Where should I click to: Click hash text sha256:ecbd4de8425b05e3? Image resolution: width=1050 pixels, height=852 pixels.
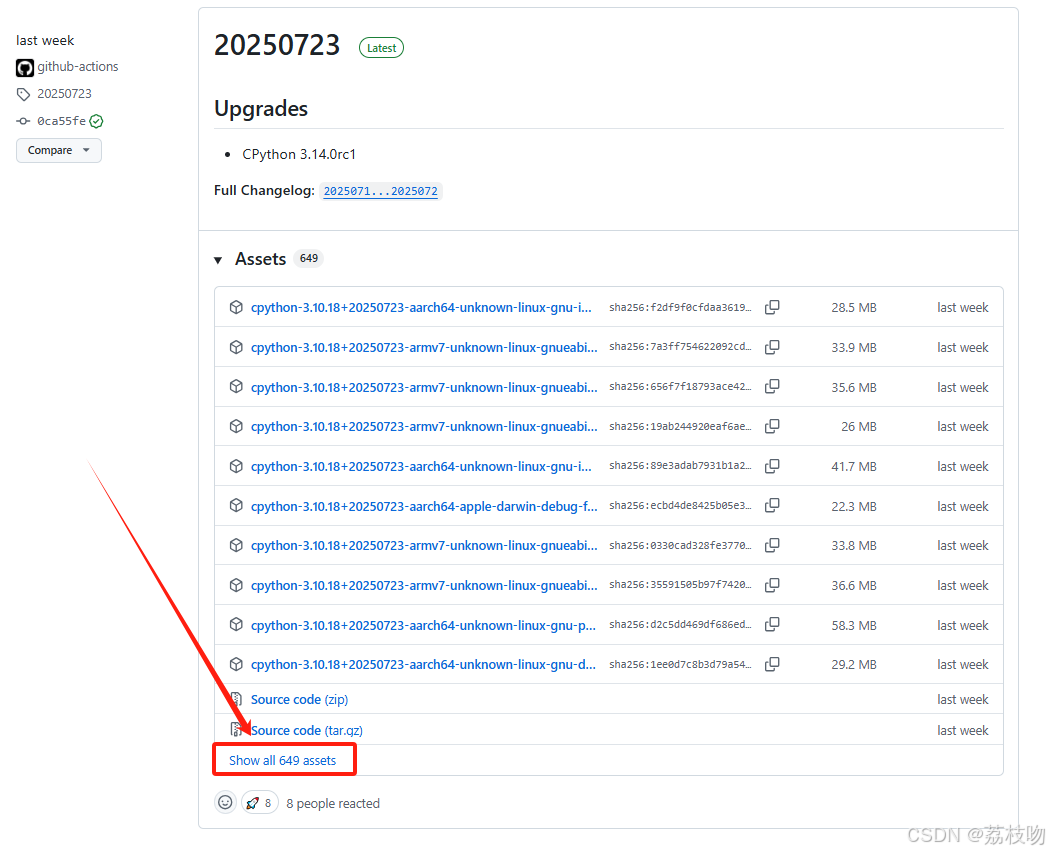point(680,506)
